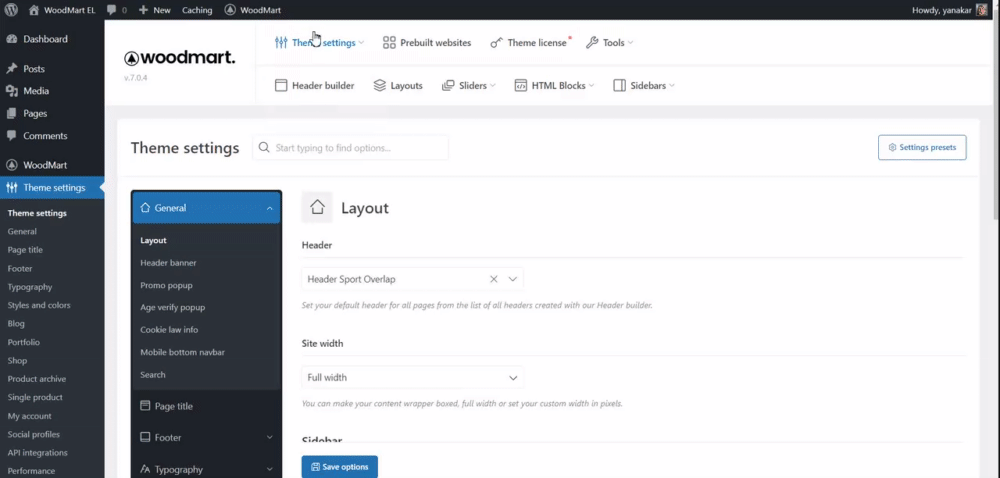Click the WordPress logo in admin bar
Image resolution: width=1000 pixels, height=478 pixels.
11,10
